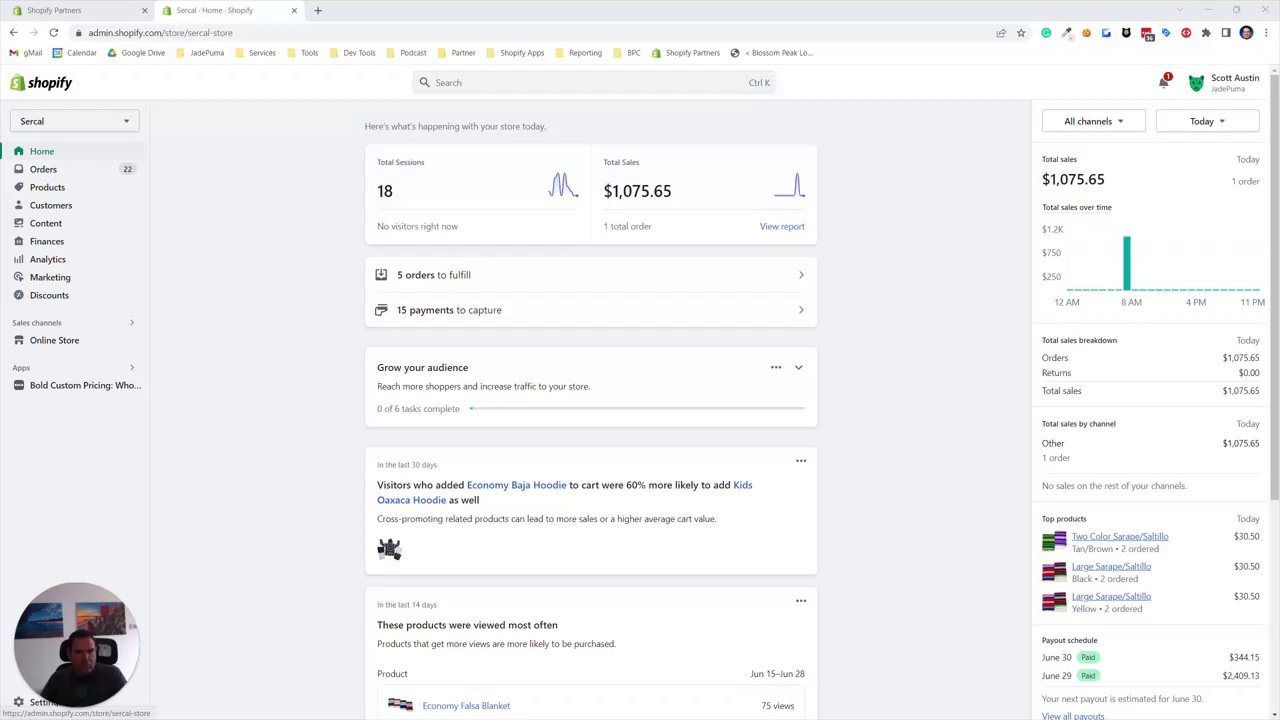Click the orders to fulfill download icon
The image size is (1280, 720).
coord(381,274)
